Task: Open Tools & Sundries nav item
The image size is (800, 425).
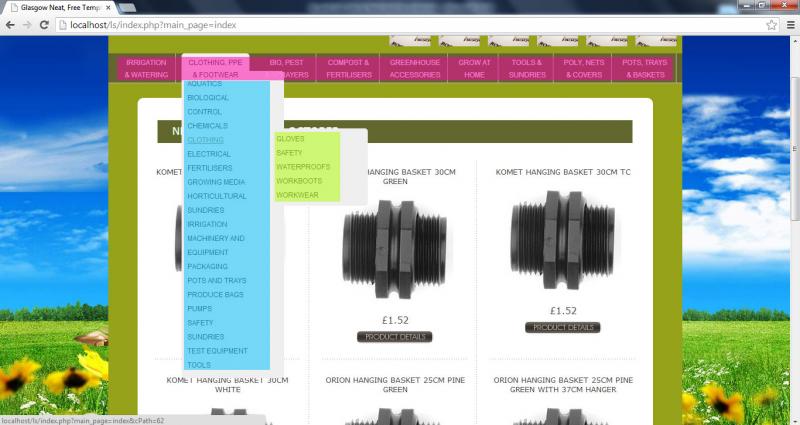Action: pos(527,68)
